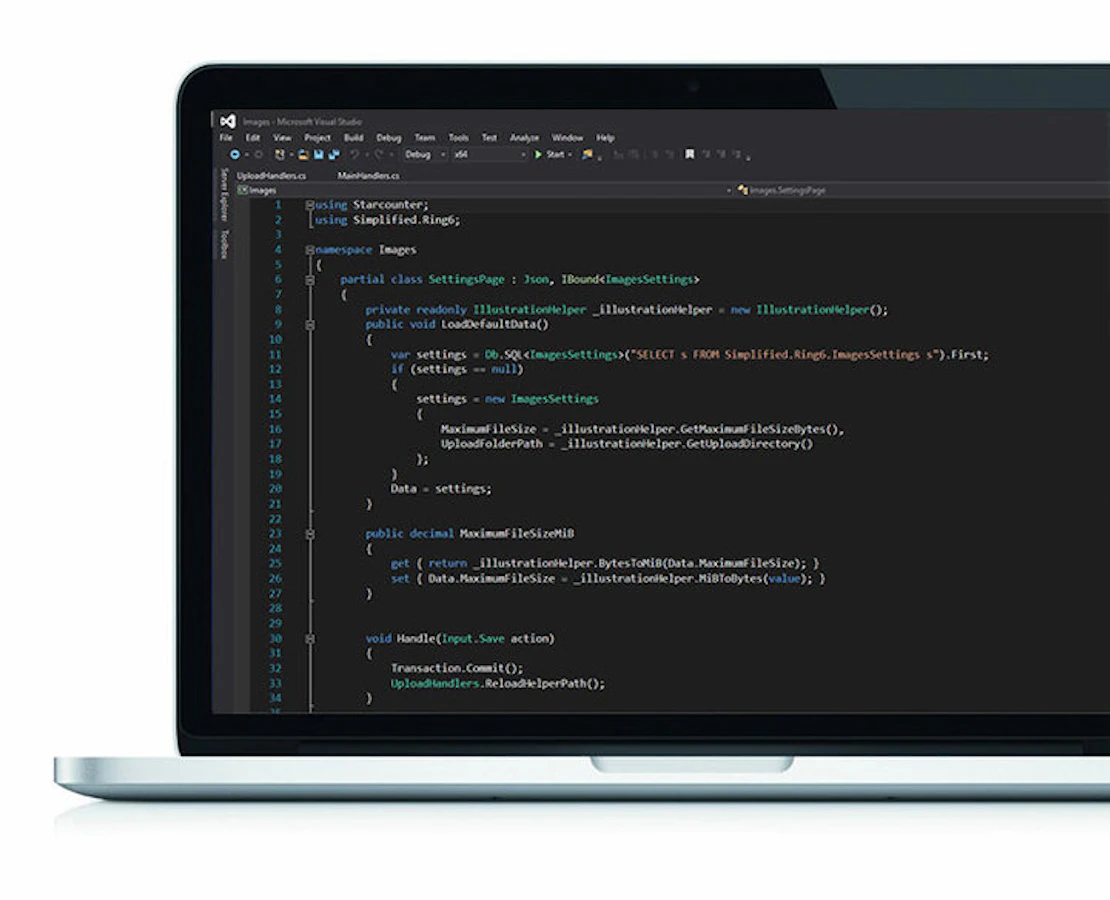
Task: Open the Tools menu
Action: 458,137
